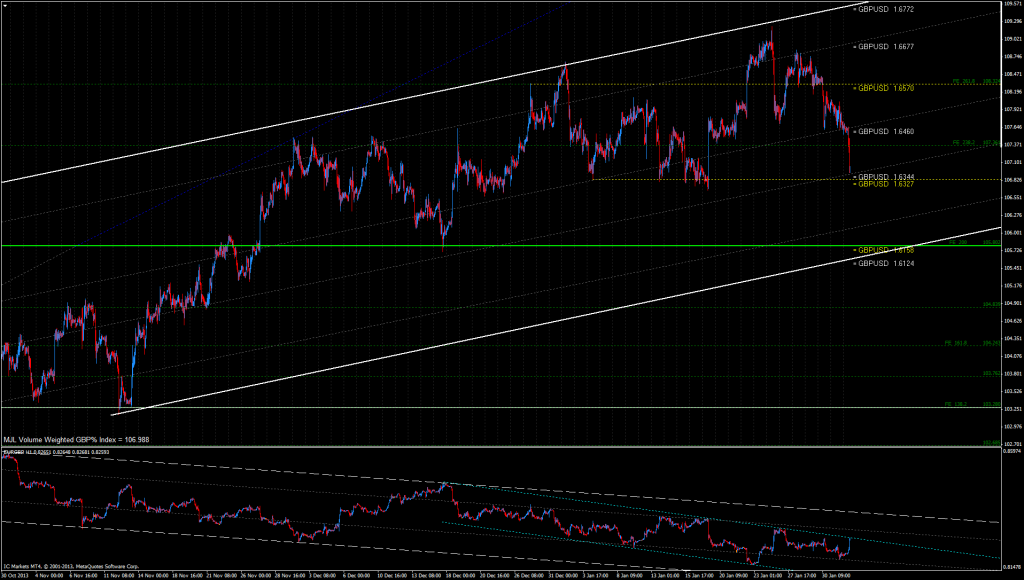Click the 13 Dec 08:00 time label

[428, 575]
